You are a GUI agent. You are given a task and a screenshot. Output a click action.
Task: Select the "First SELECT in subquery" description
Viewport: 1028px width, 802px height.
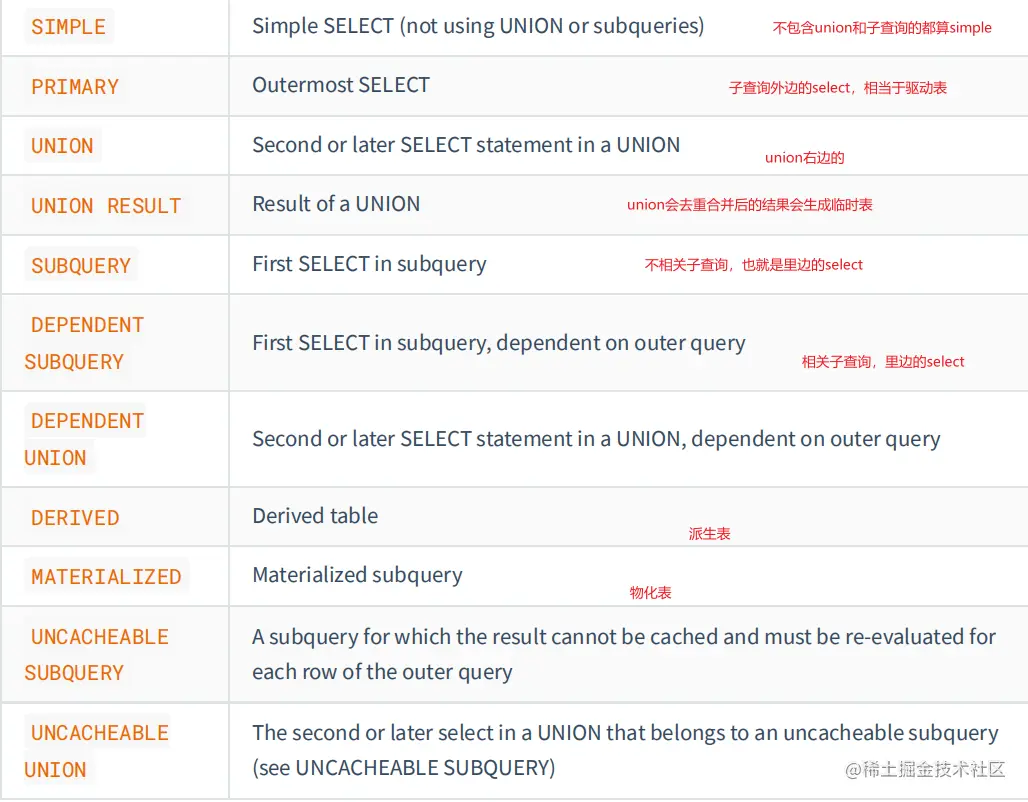pos(369,264)
